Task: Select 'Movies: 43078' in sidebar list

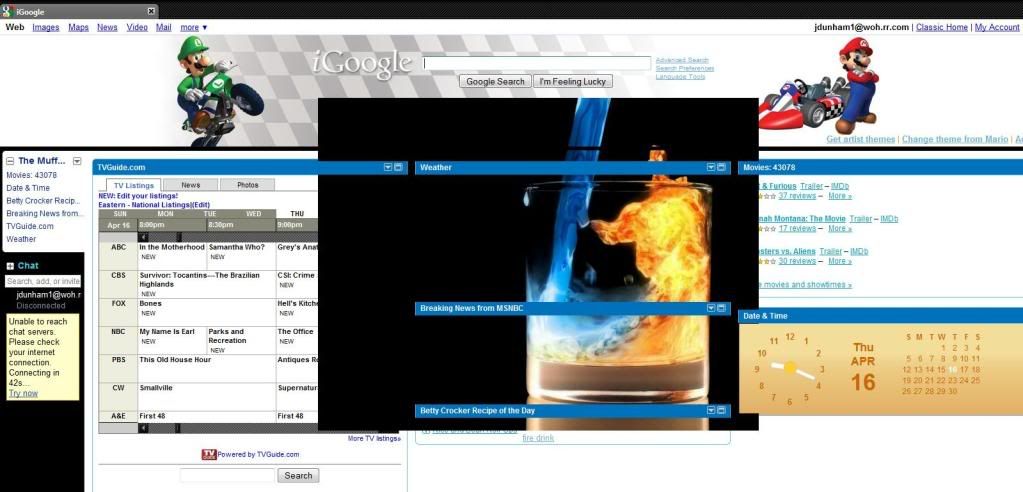Action: (31, 175)
